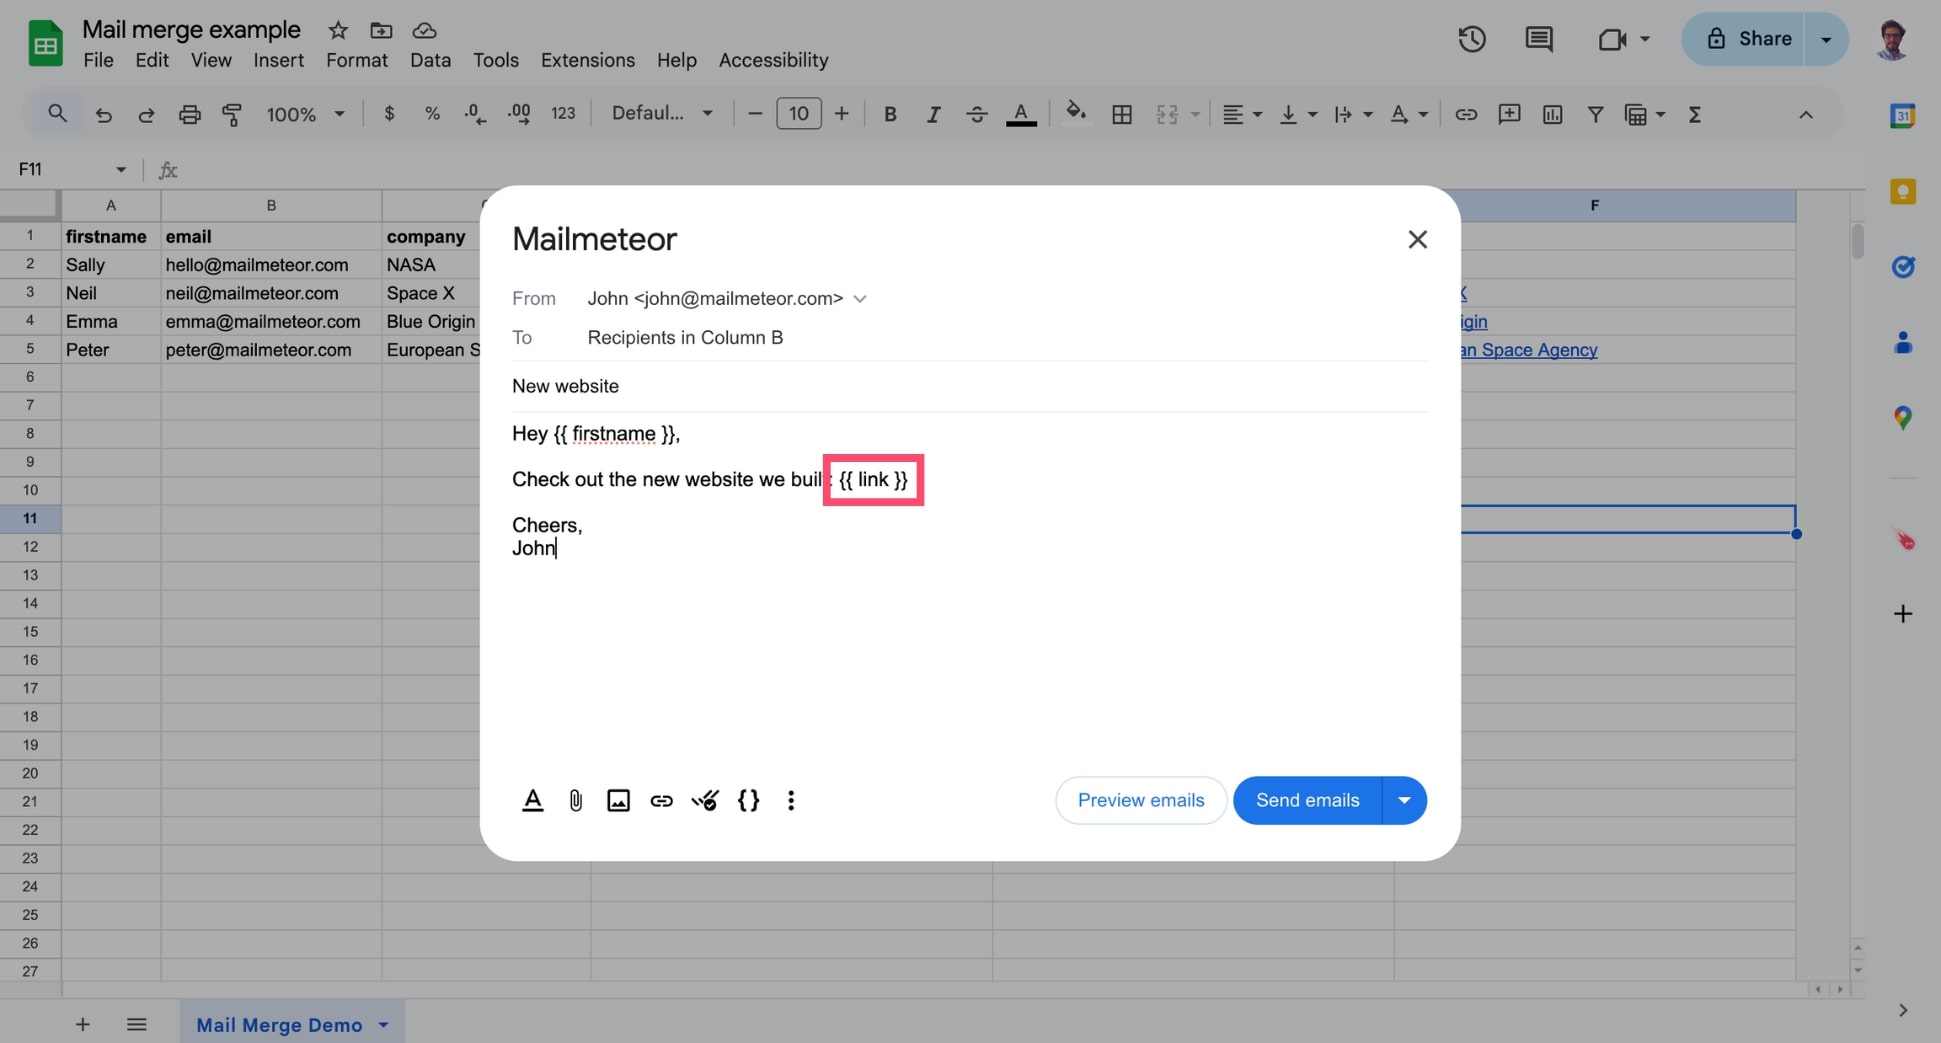Format as currency with dollar icon

(389, 114)
